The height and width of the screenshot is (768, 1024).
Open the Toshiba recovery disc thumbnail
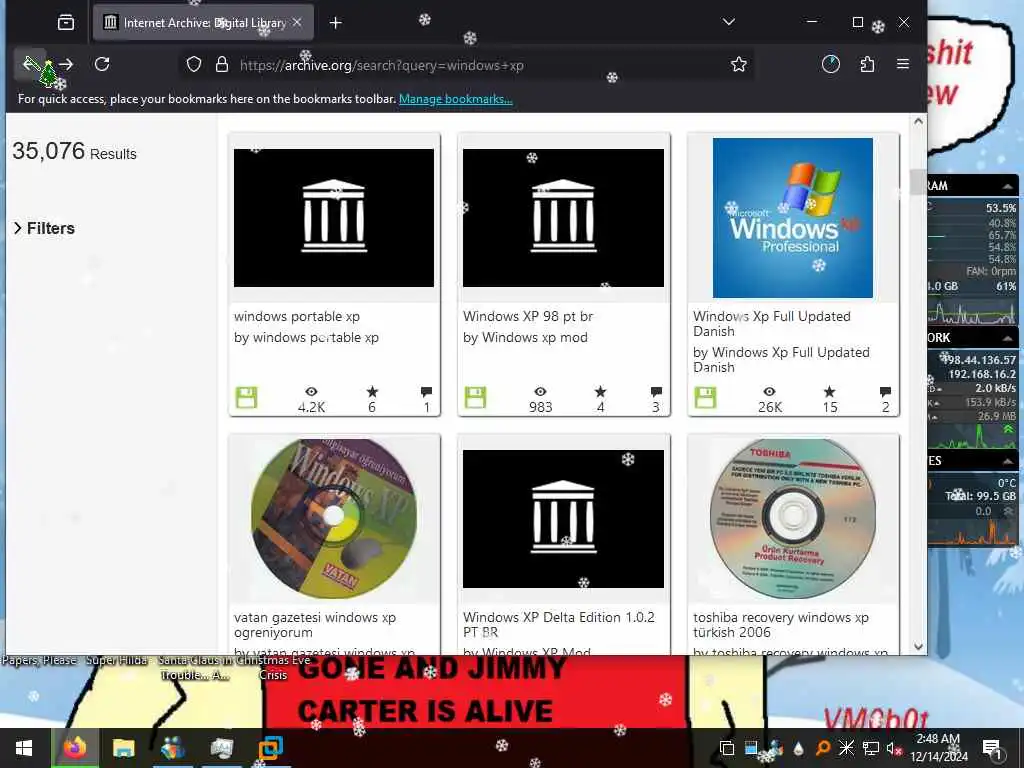pos(793,519)
